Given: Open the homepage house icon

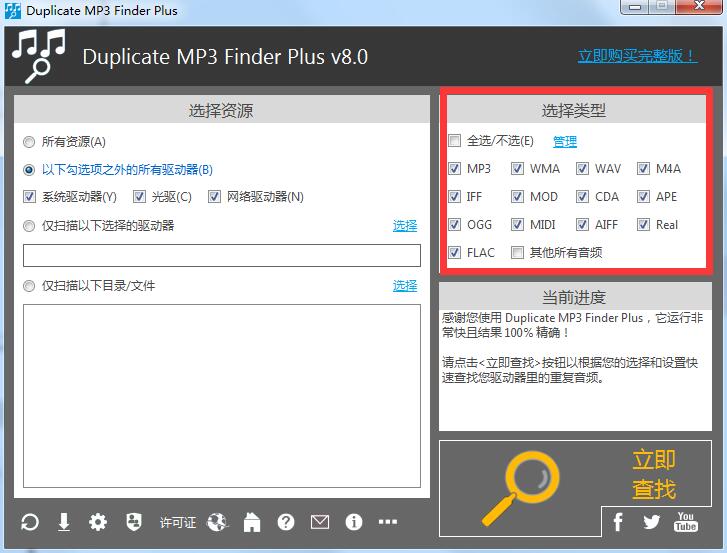Looking at the screenshot, I should coord(252,522).
